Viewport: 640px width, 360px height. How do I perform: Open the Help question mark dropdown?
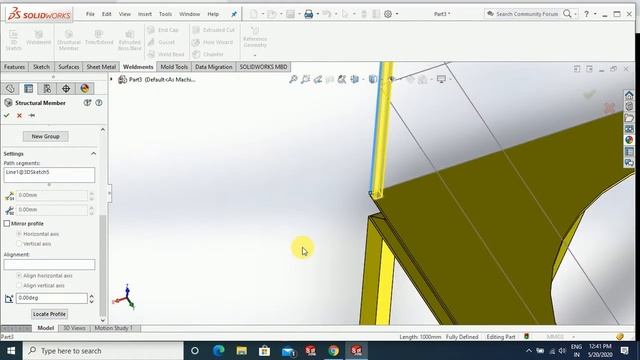click(x=595, y=14)
